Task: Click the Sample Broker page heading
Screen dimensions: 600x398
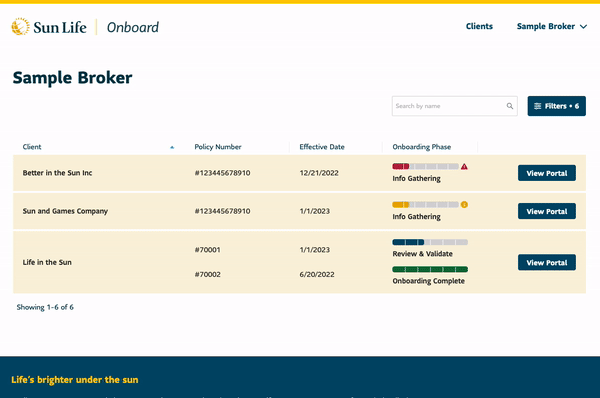Action: tap(72, 78)
